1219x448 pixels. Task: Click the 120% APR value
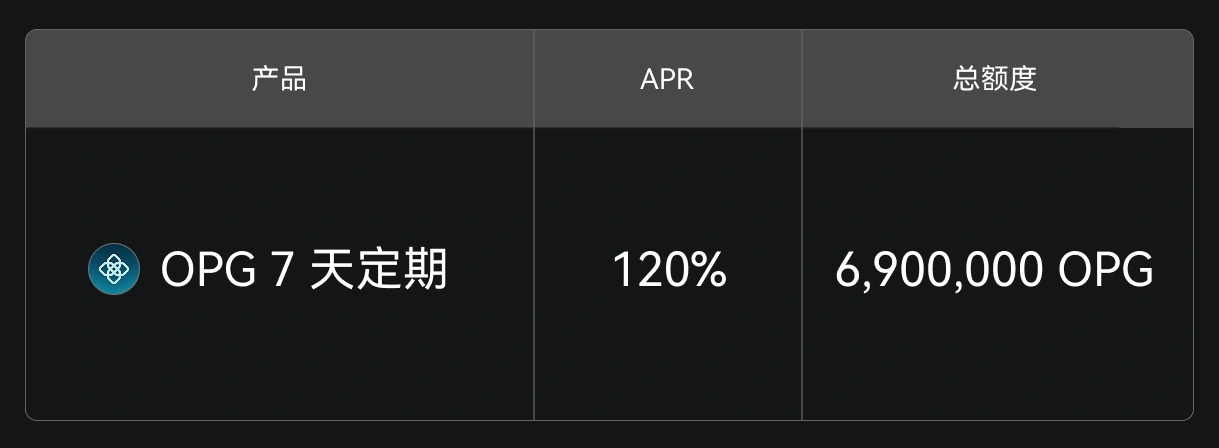point(668,270)
